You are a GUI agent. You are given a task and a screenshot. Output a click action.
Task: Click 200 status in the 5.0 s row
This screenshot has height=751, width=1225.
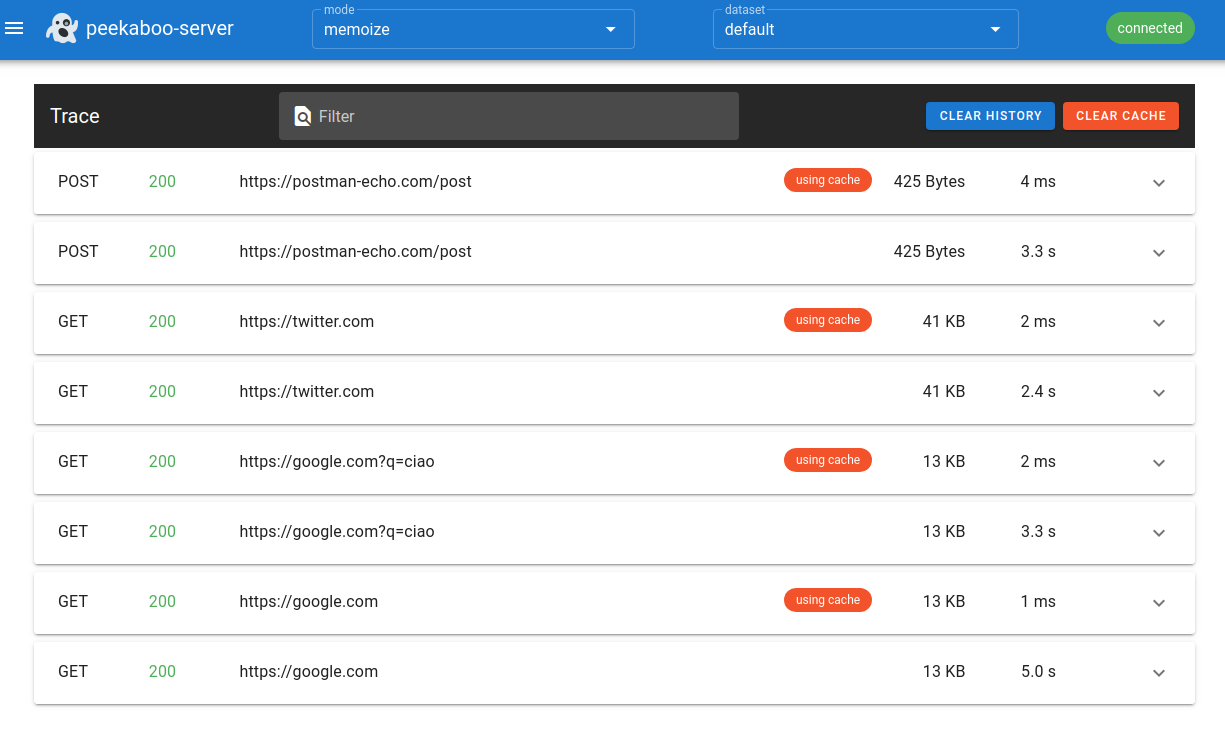coord(162,671)
